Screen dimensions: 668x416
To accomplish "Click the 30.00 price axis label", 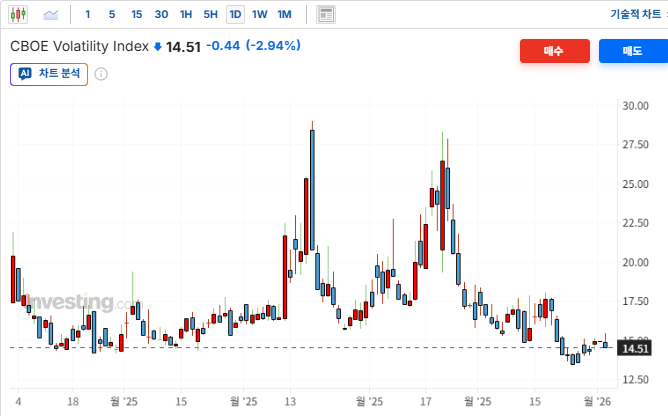I will (x=635, y=106).
